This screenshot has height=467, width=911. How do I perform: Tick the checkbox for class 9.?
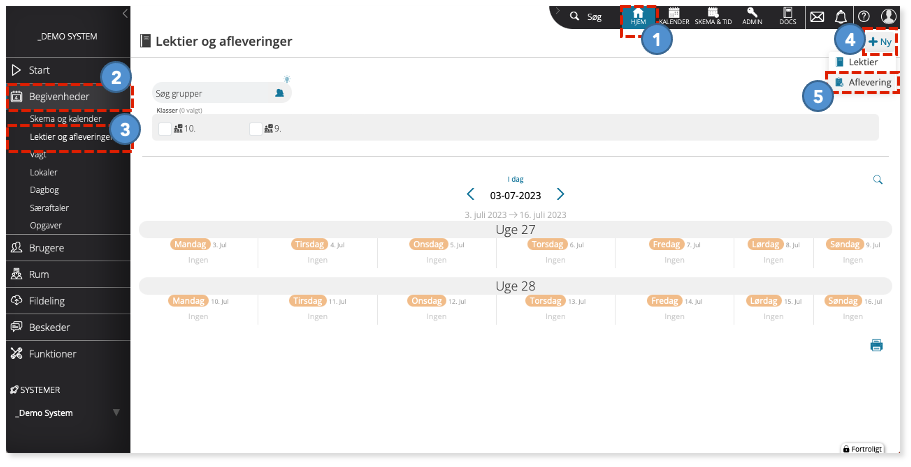point(256,129)
